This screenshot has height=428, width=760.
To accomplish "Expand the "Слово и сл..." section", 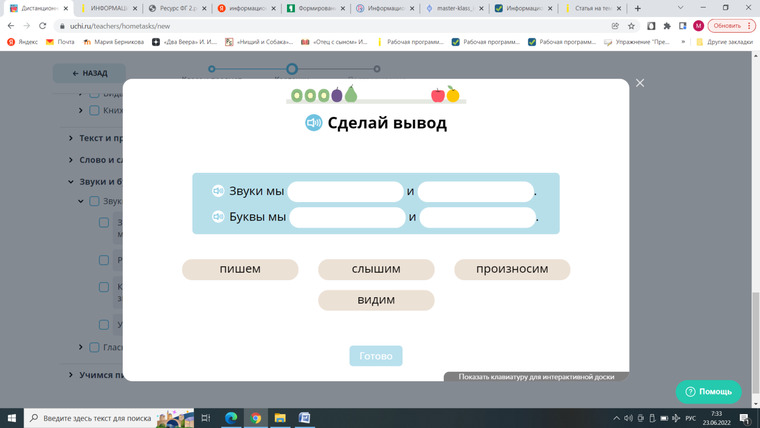I will pos(70,160).
